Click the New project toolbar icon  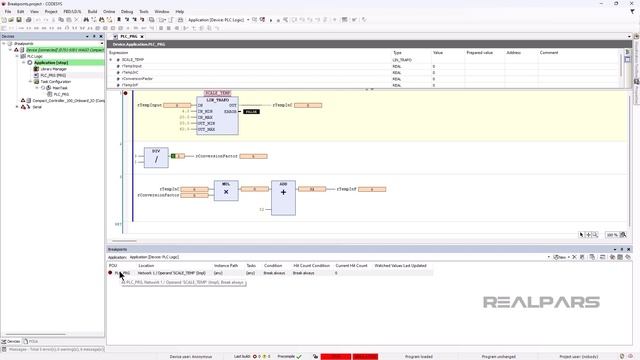click(4, 20)
